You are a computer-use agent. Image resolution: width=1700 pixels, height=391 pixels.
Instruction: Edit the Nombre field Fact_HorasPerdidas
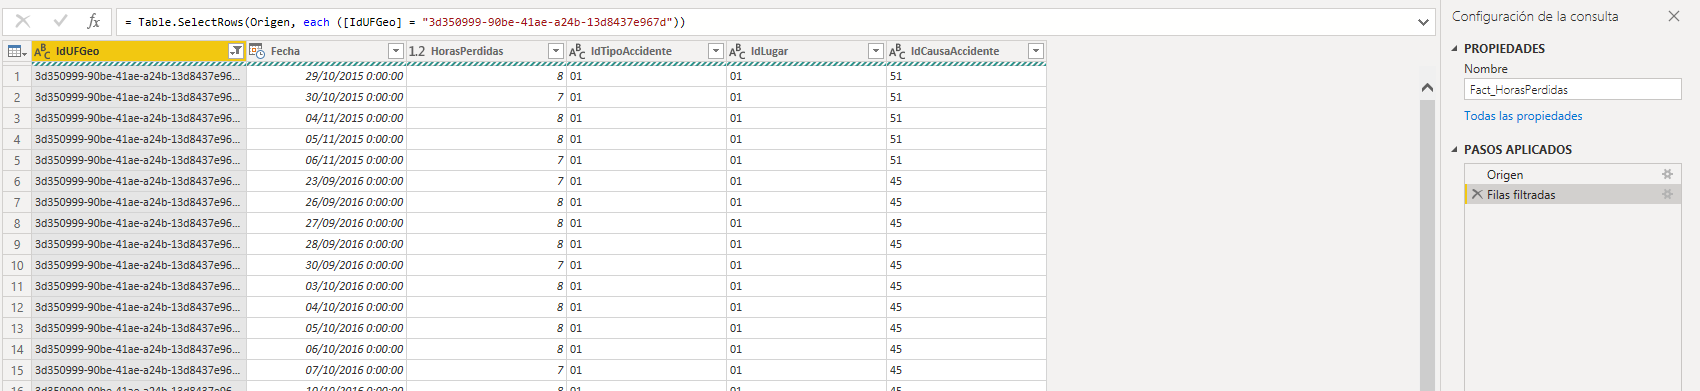[x=1573, y=90]
